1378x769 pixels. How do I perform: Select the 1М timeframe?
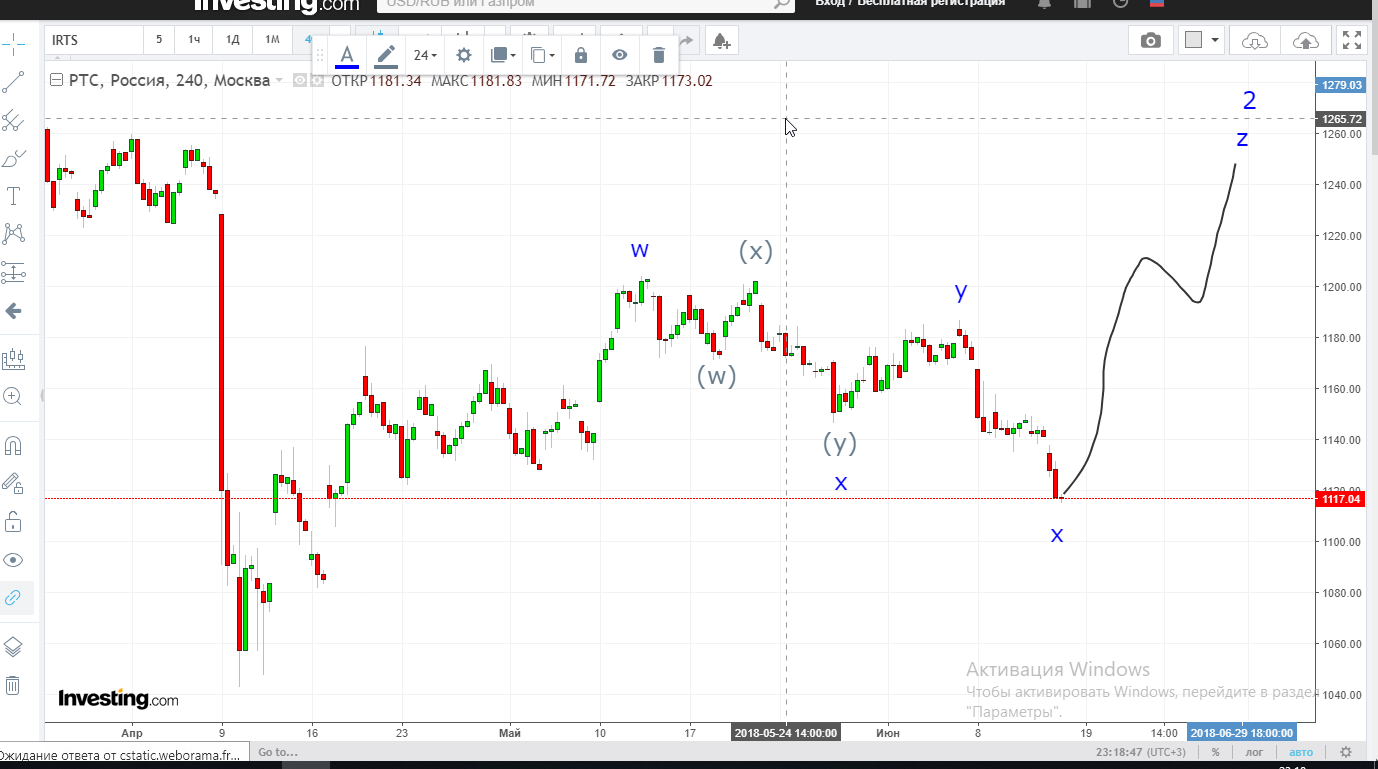tap(272, 40)
